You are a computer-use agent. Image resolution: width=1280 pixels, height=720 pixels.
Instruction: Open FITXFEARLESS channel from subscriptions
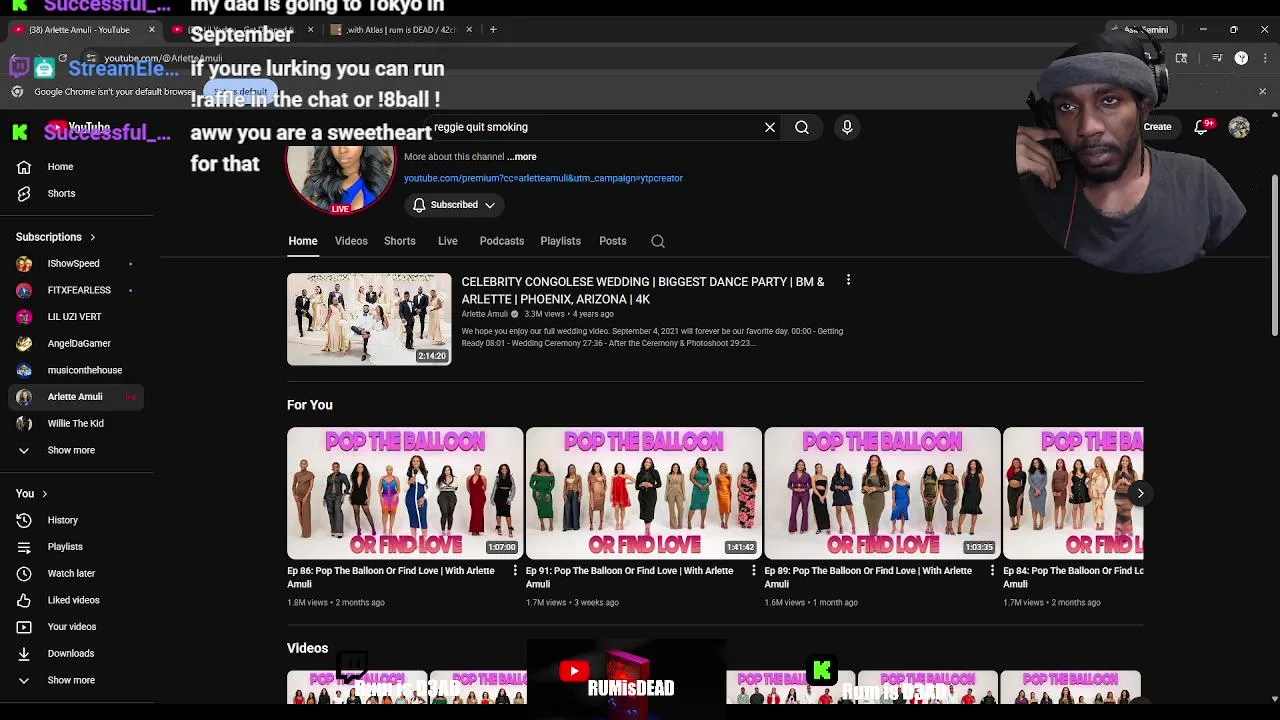[x=79, y=290]
